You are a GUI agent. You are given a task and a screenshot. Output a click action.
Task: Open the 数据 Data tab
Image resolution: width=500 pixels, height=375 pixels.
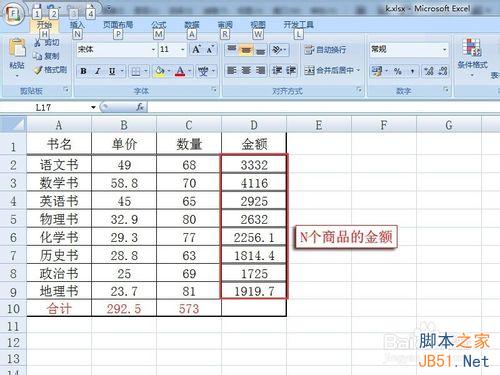click(192, 25)
